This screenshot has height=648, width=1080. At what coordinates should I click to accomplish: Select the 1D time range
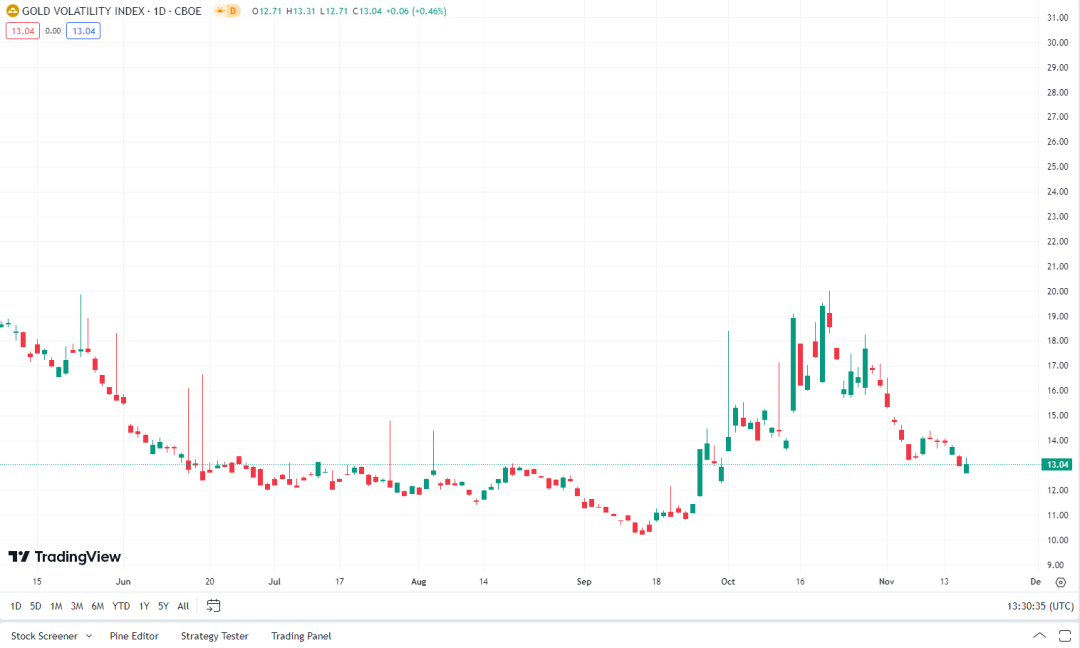click(16, 606)
